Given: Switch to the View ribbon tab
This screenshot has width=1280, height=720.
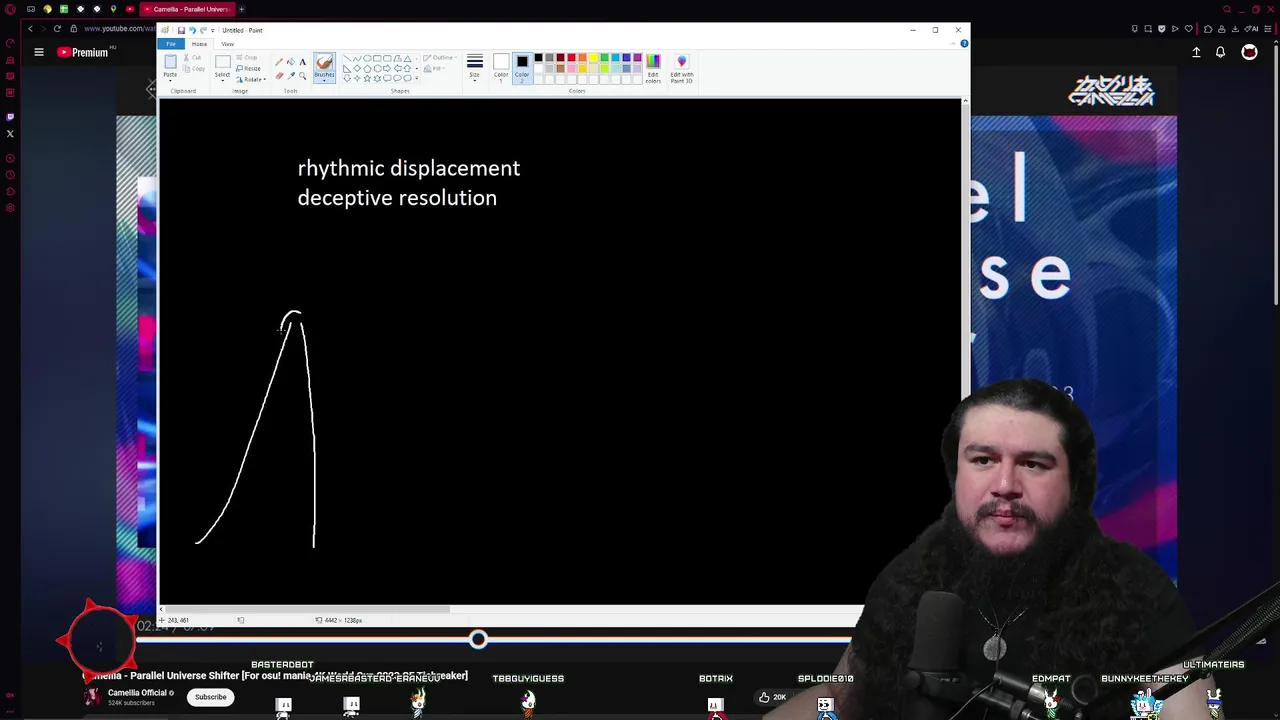Looking at the screenshot, I should (x=227, y=44).
